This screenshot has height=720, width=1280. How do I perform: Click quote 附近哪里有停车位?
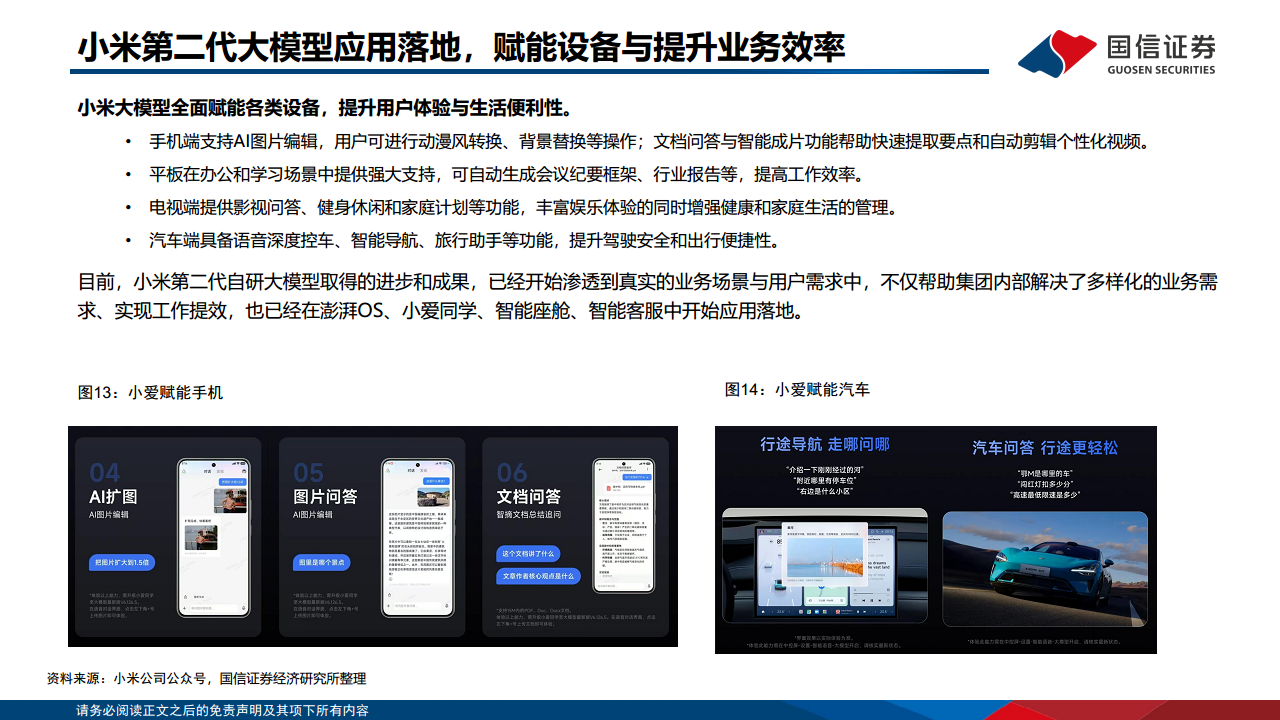pos(824,480)
